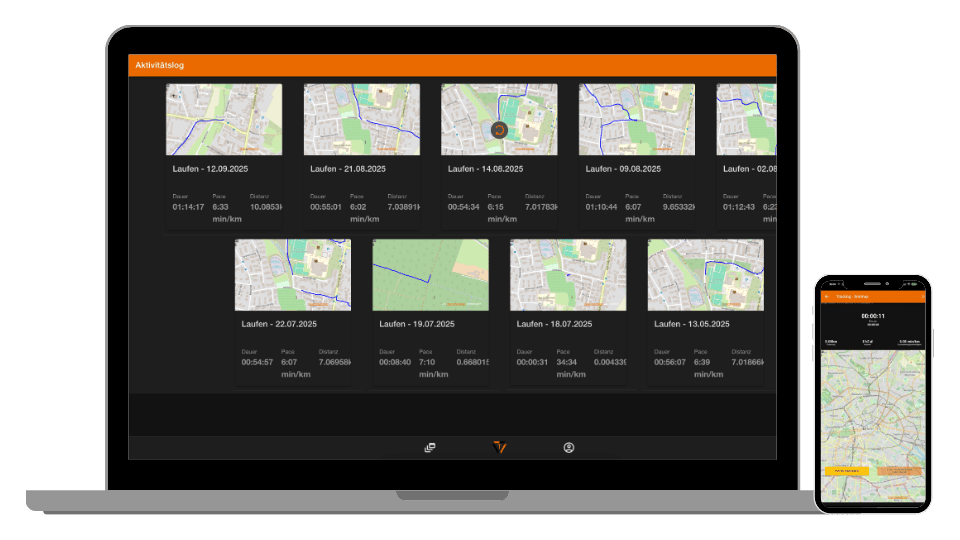Open the user profile icon in bottom bar

(569, 448)
